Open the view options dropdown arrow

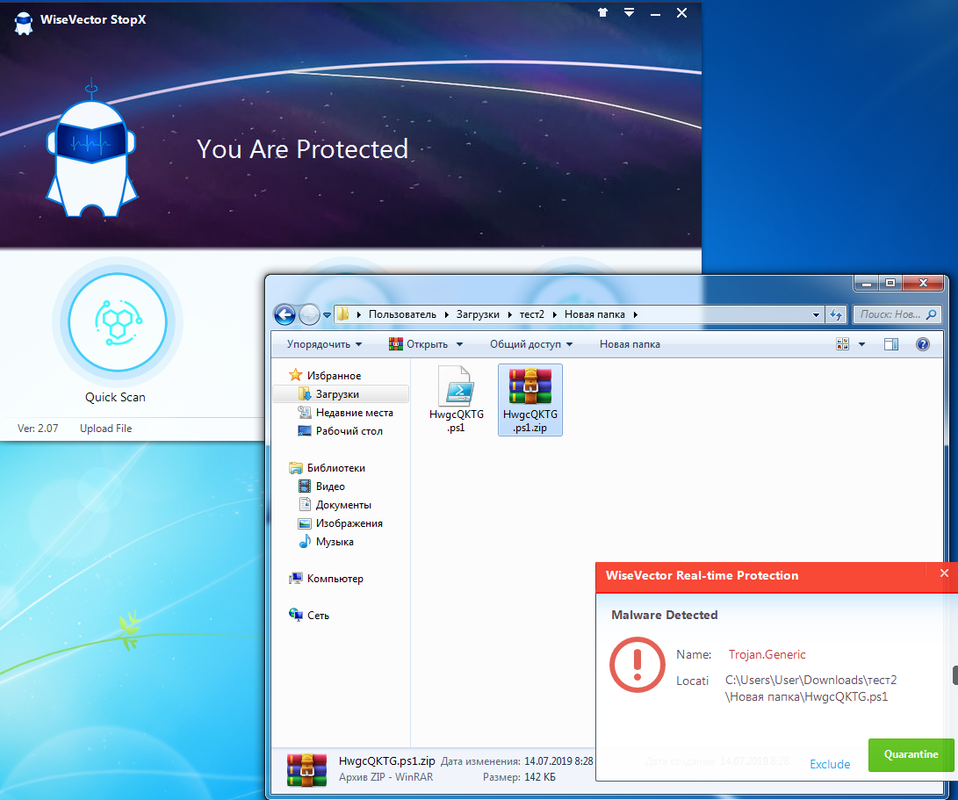[862, 344]
